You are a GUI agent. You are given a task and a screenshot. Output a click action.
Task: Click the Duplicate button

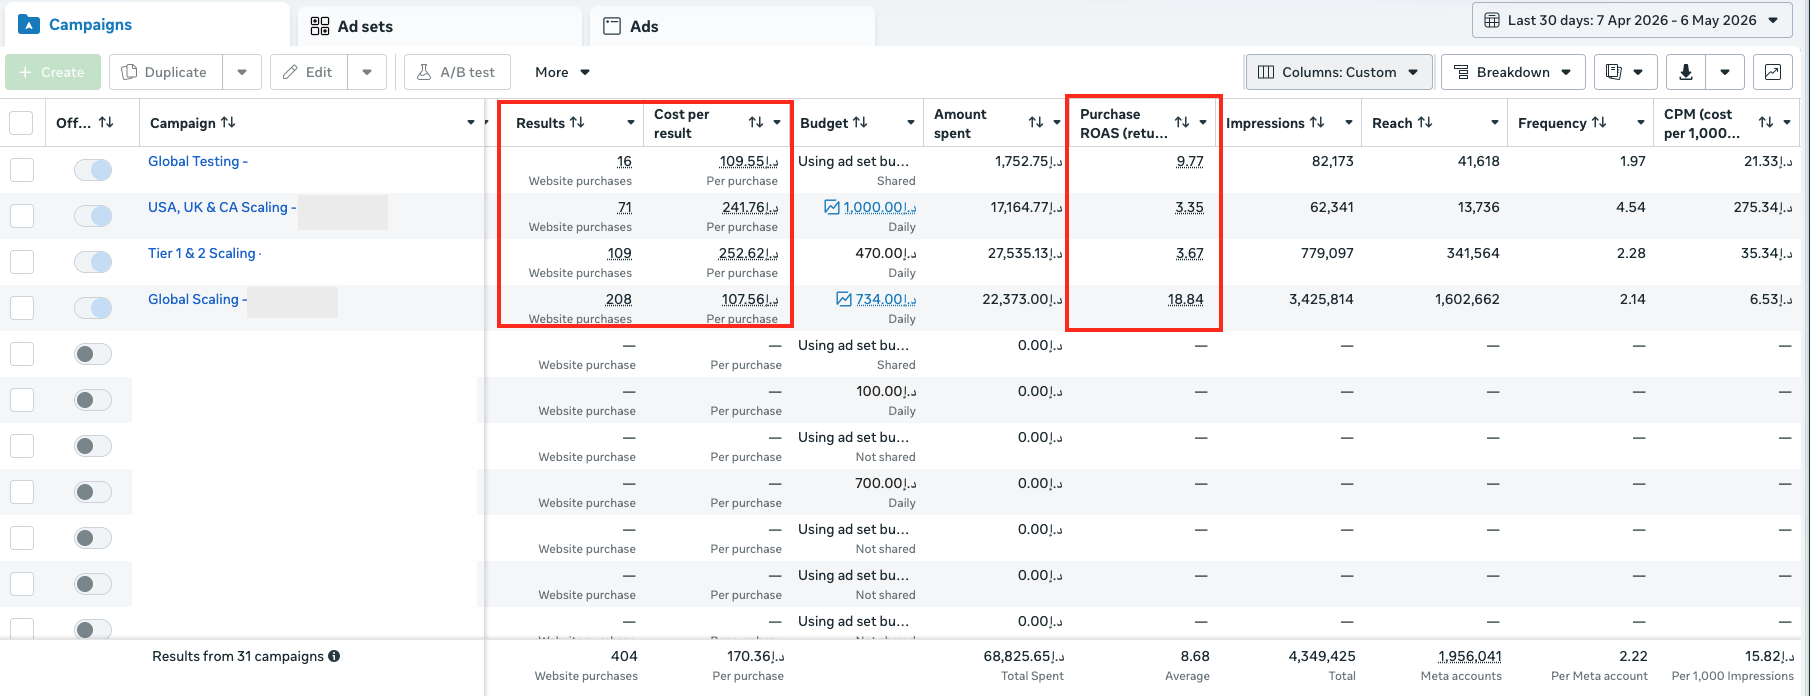[165, 72]
